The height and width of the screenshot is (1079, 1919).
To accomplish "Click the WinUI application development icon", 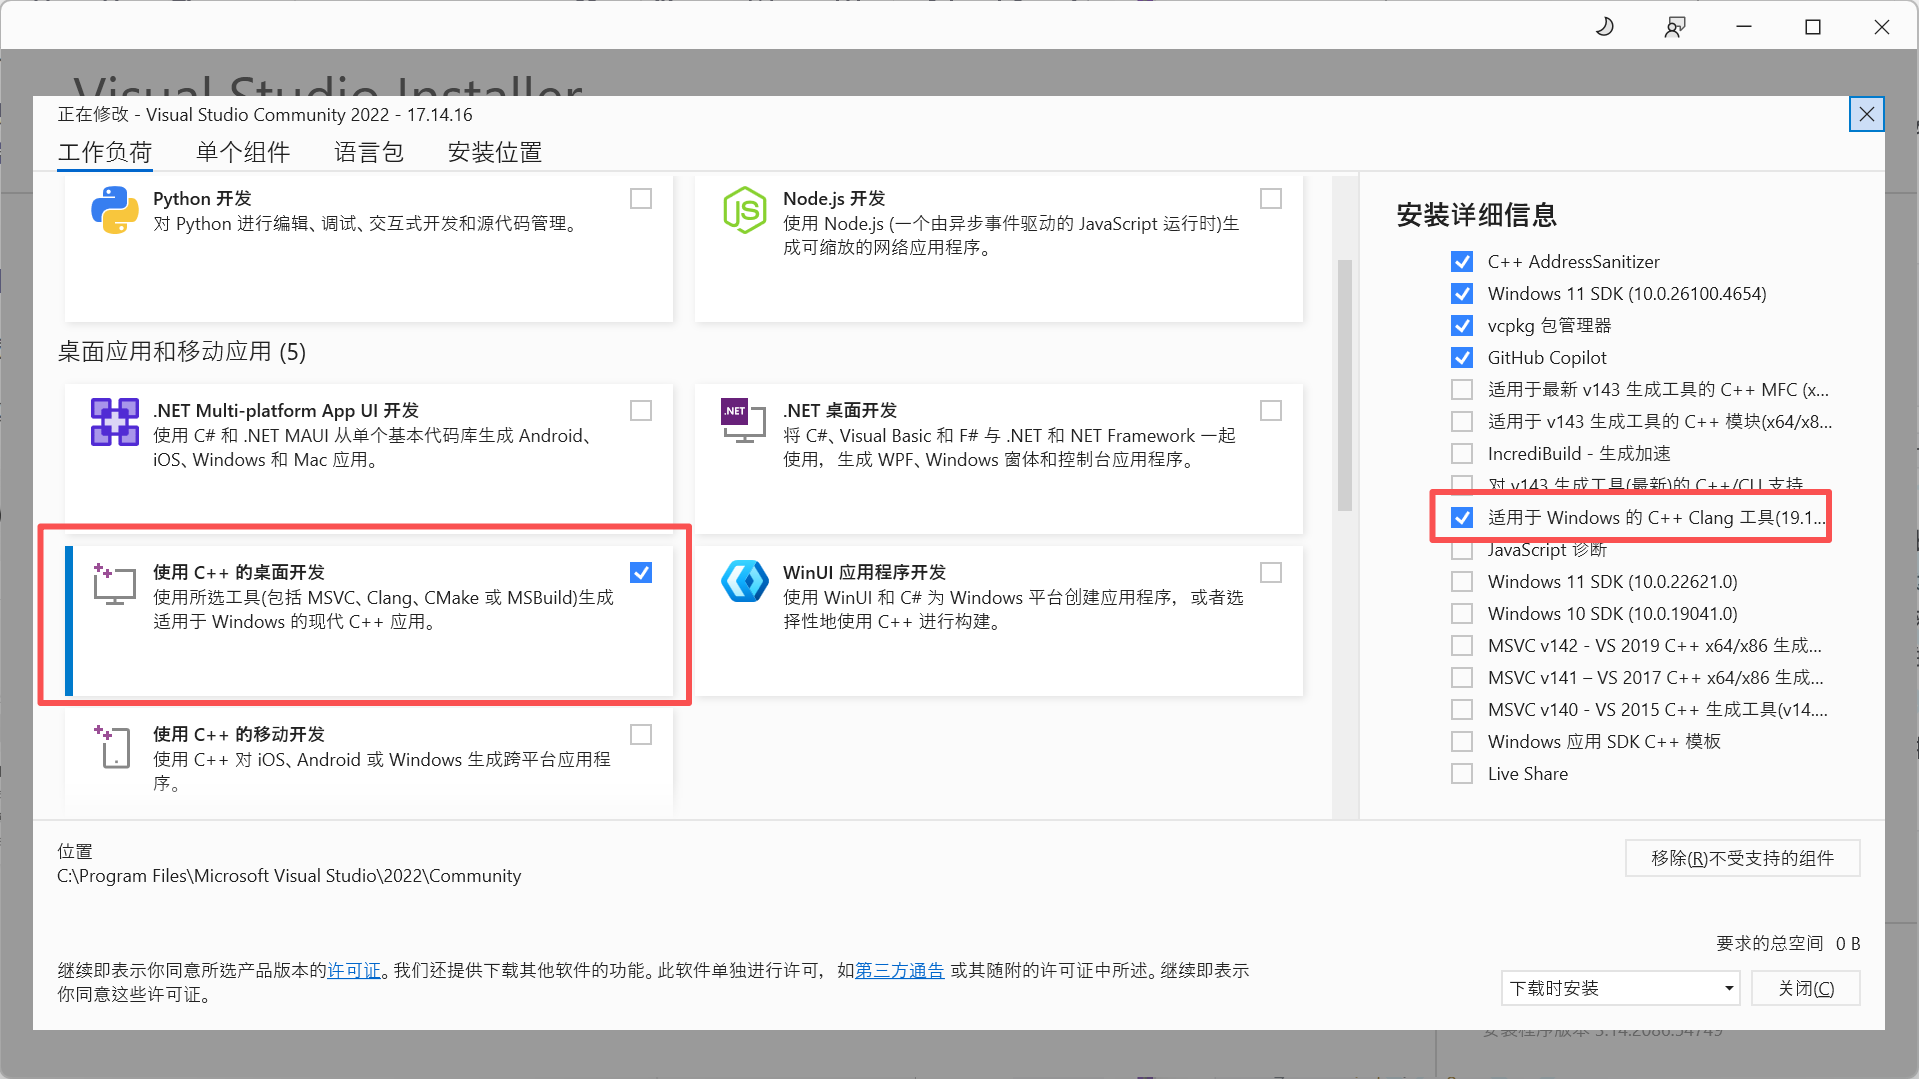I will click(x=745, y=581).
